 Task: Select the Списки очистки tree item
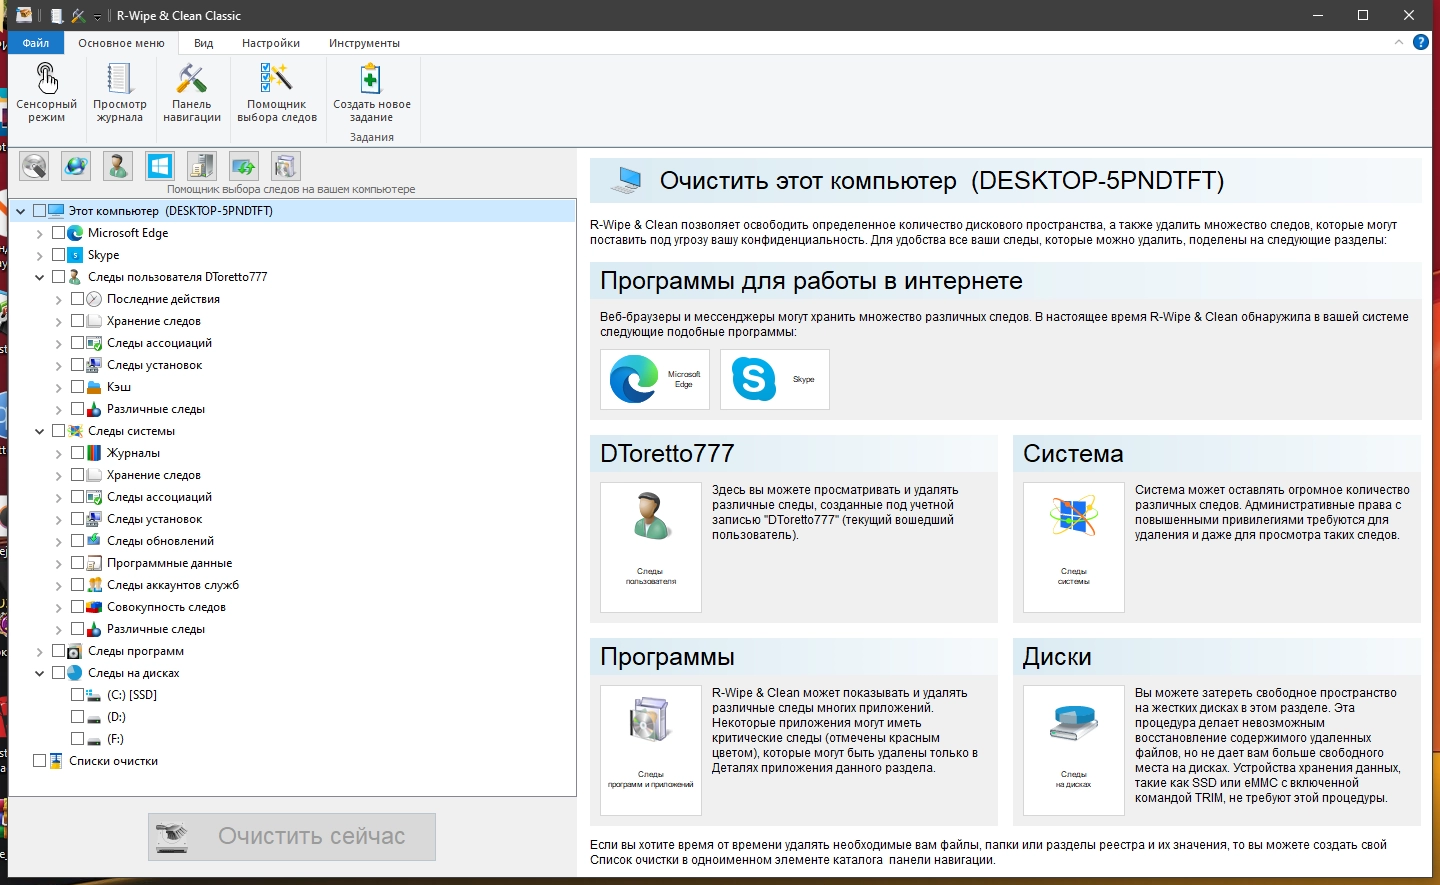[x=113, y=761]
